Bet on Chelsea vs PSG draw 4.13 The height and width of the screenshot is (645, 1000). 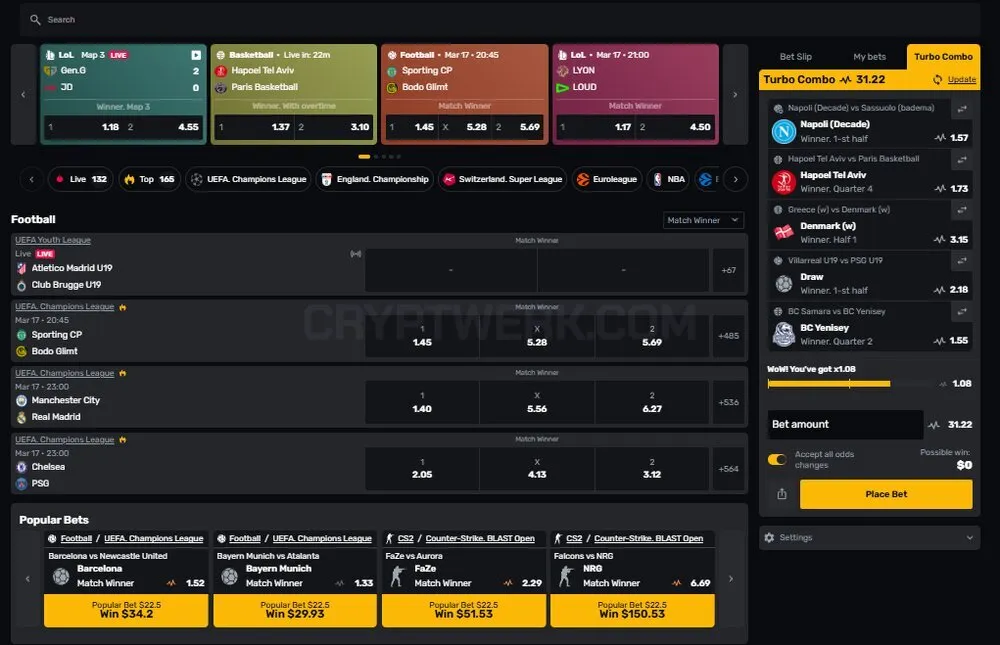[x=537, y=469]
